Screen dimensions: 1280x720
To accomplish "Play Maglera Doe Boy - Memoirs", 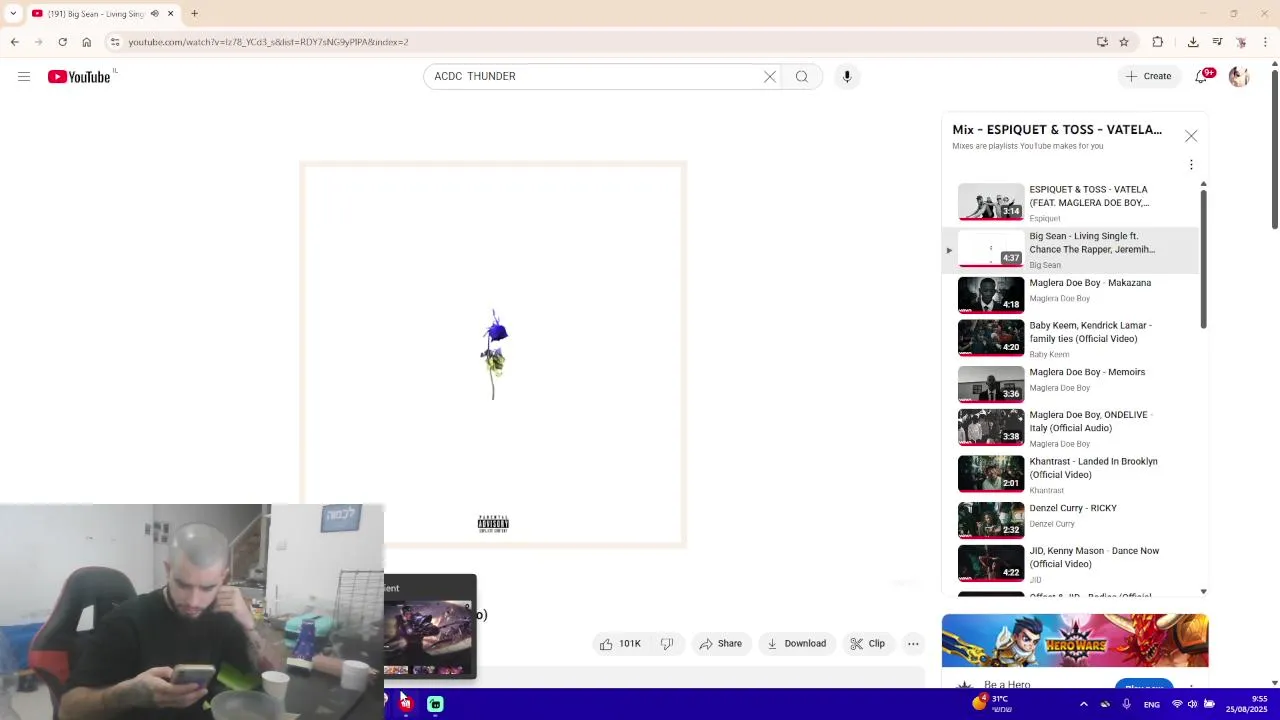I will coord(1070,384).
